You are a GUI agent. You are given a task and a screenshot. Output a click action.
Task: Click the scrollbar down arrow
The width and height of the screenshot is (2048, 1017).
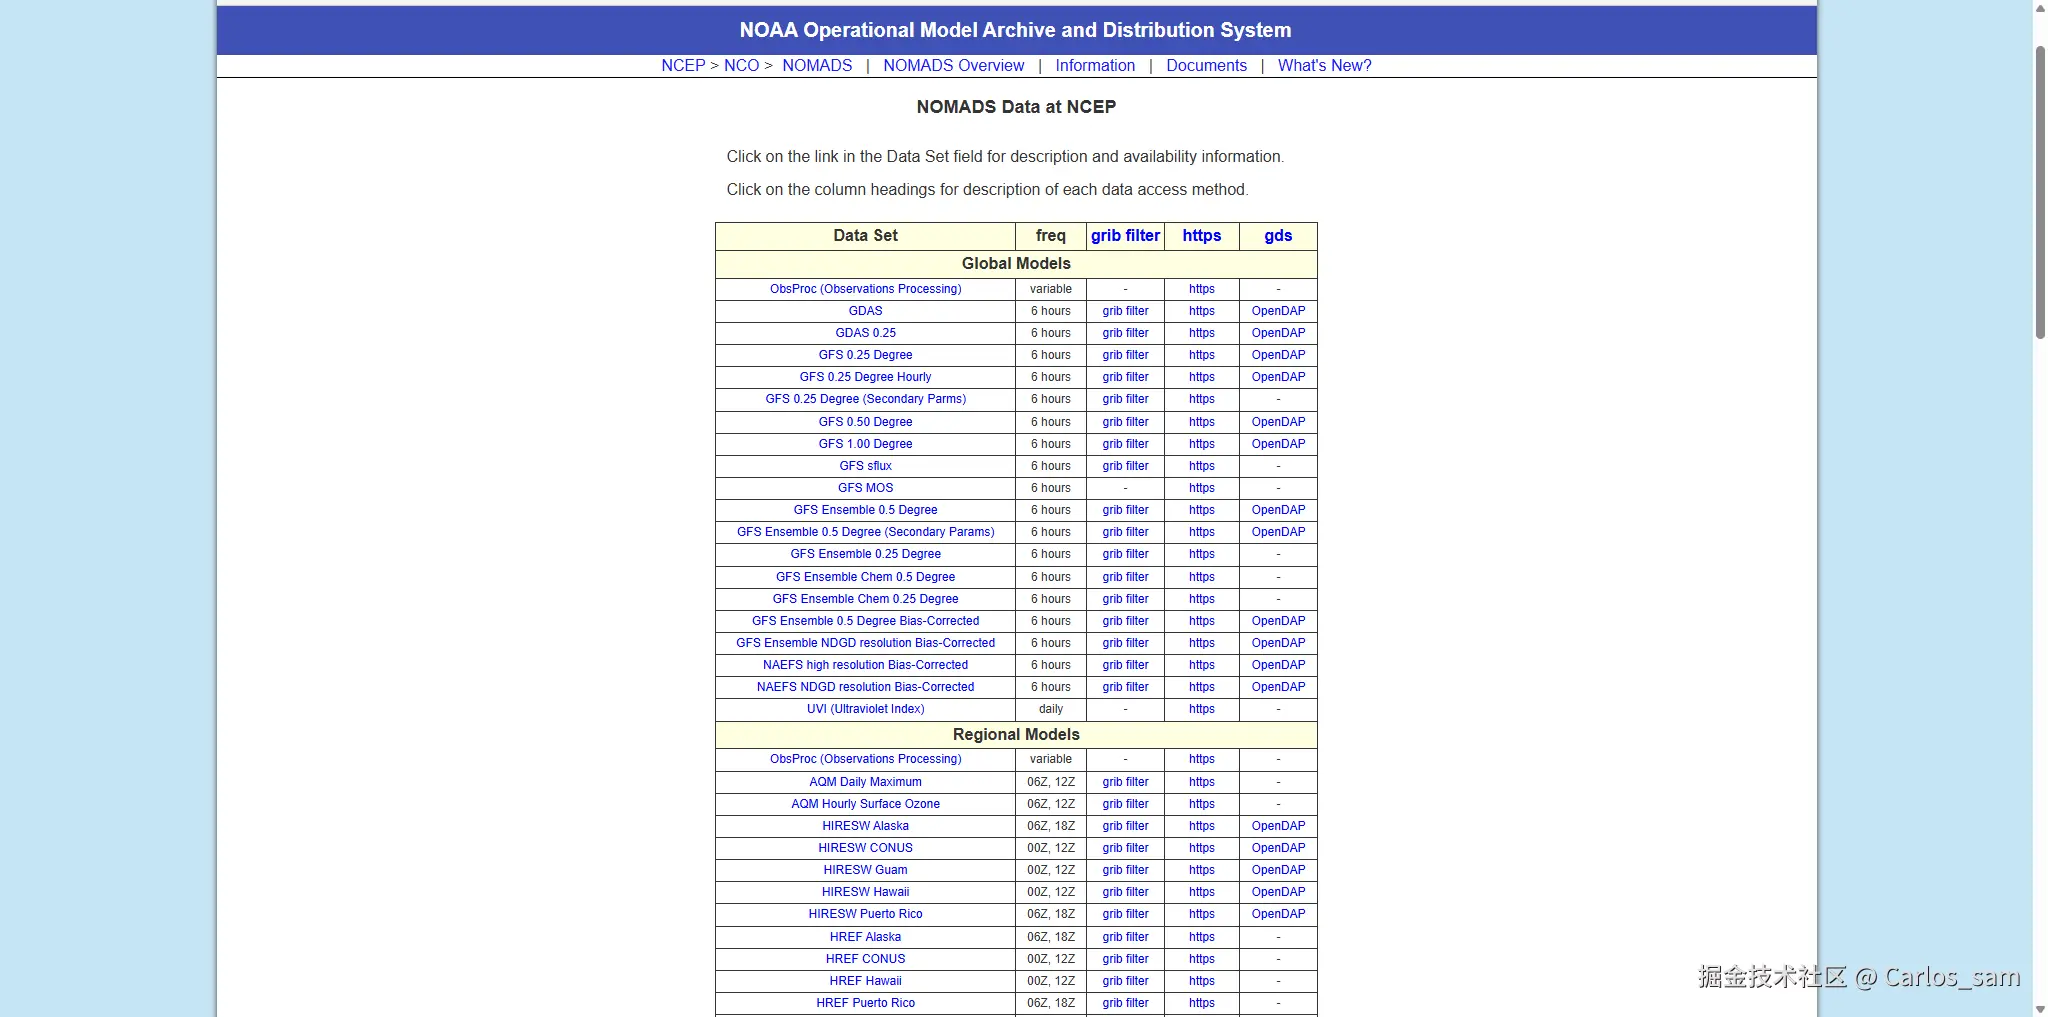(2040, 1008)
